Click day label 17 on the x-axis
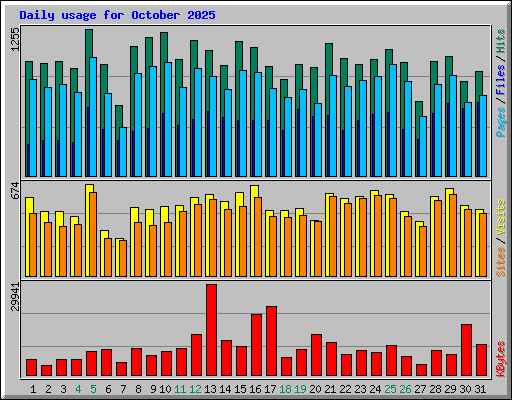Screen dimensions: 512x400 click(x=270, y=389)
